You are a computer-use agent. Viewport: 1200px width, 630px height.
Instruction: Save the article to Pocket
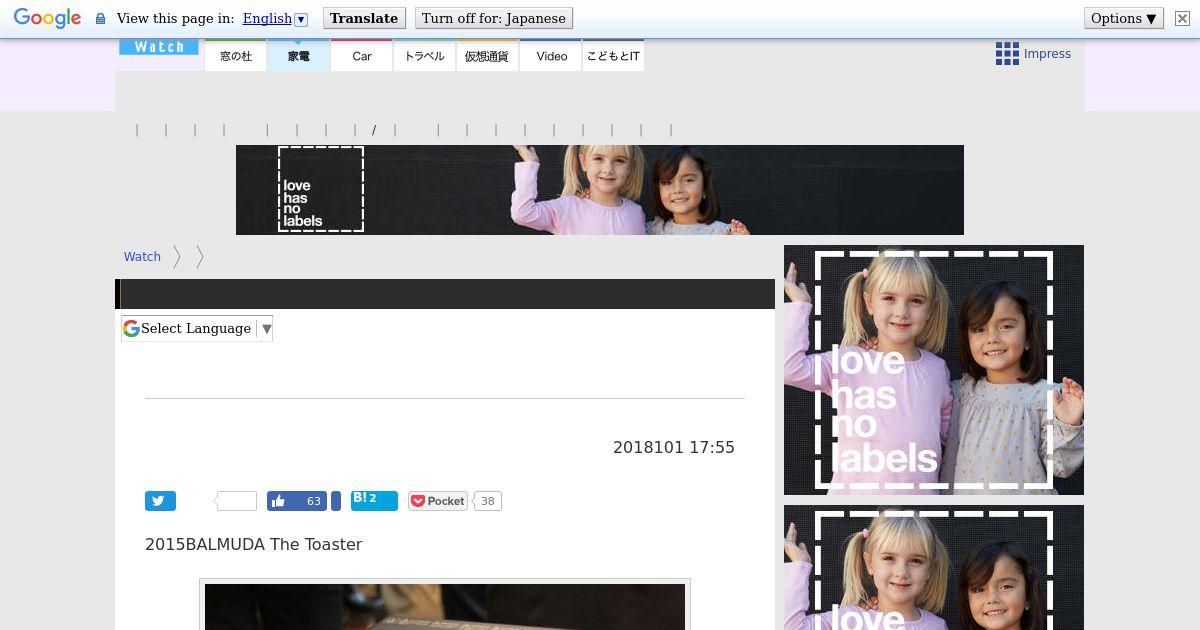click(x=438, y=501)
